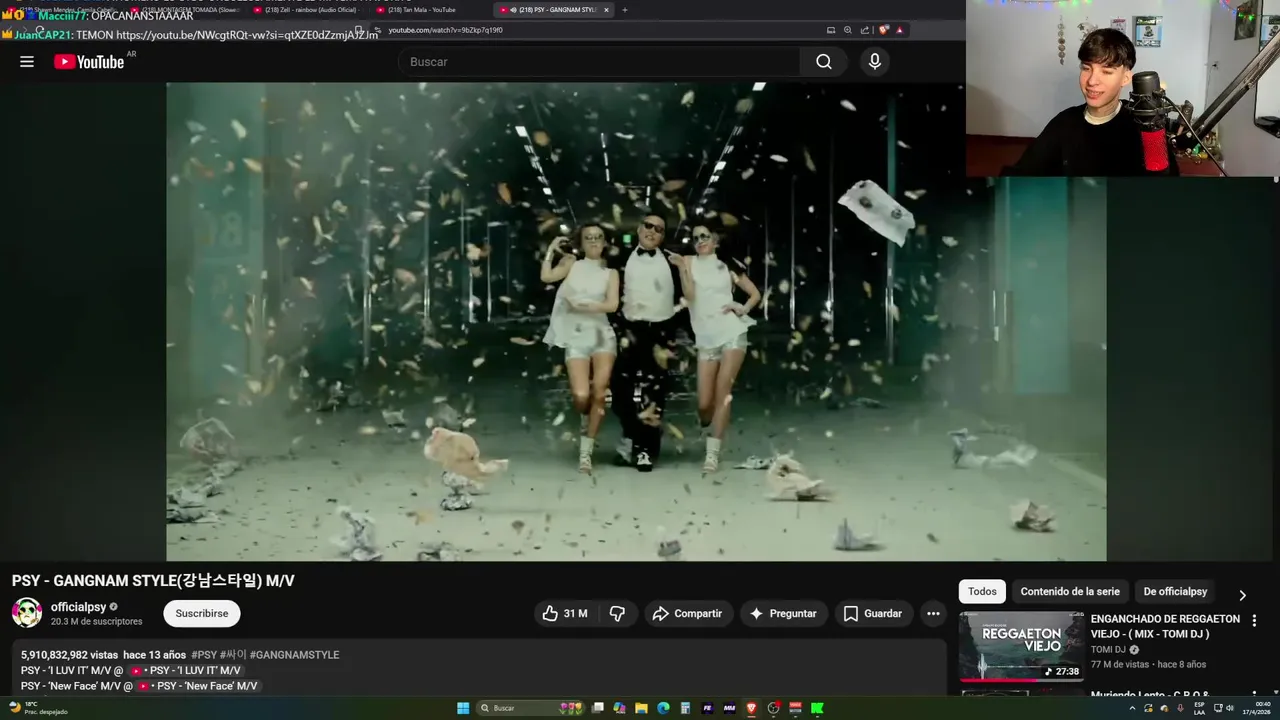Screen dimensions: 1280x720
Task: Subscribe to officialpsy with Suscribirse
Action: pos(202,614)
